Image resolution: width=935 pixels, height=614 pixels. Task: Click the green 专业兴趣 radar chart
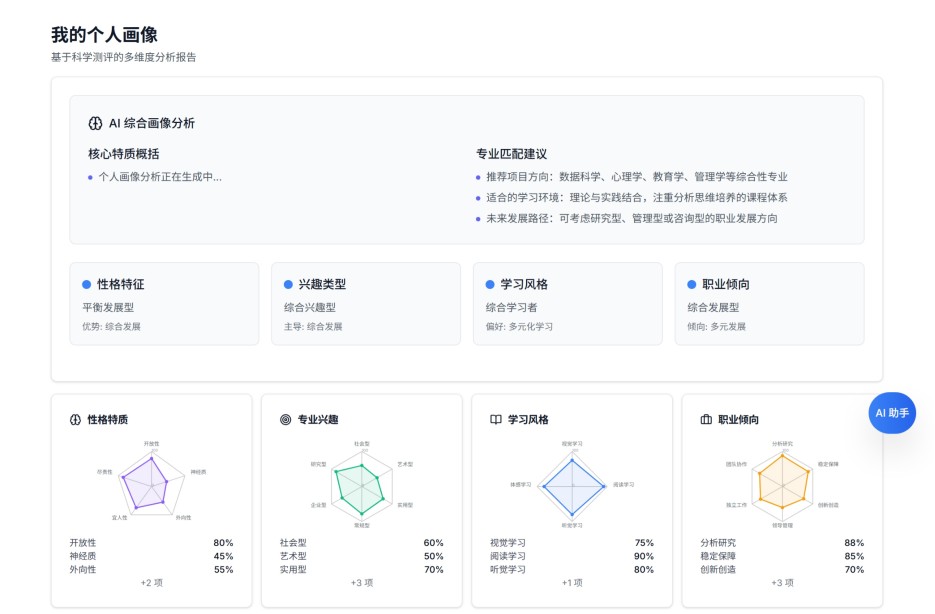[x=361, y=484]
